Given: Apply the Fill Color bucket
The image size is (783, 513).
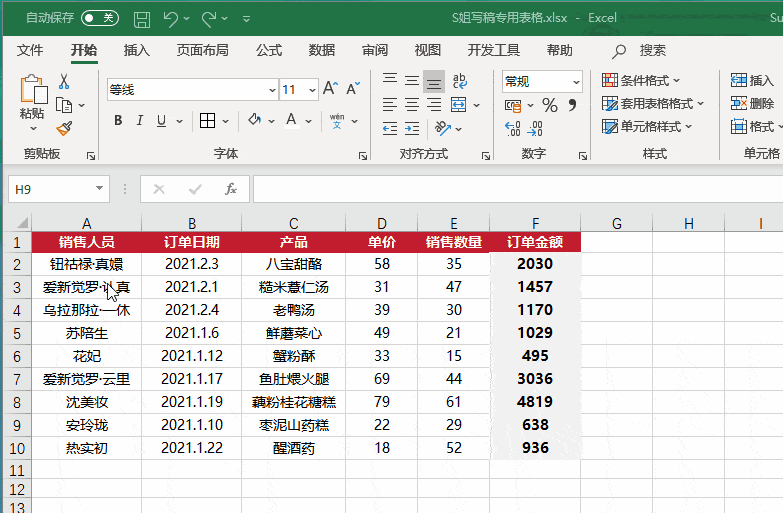Looking at the screenshot, I should pyautogui.click(x=255, y=120).
